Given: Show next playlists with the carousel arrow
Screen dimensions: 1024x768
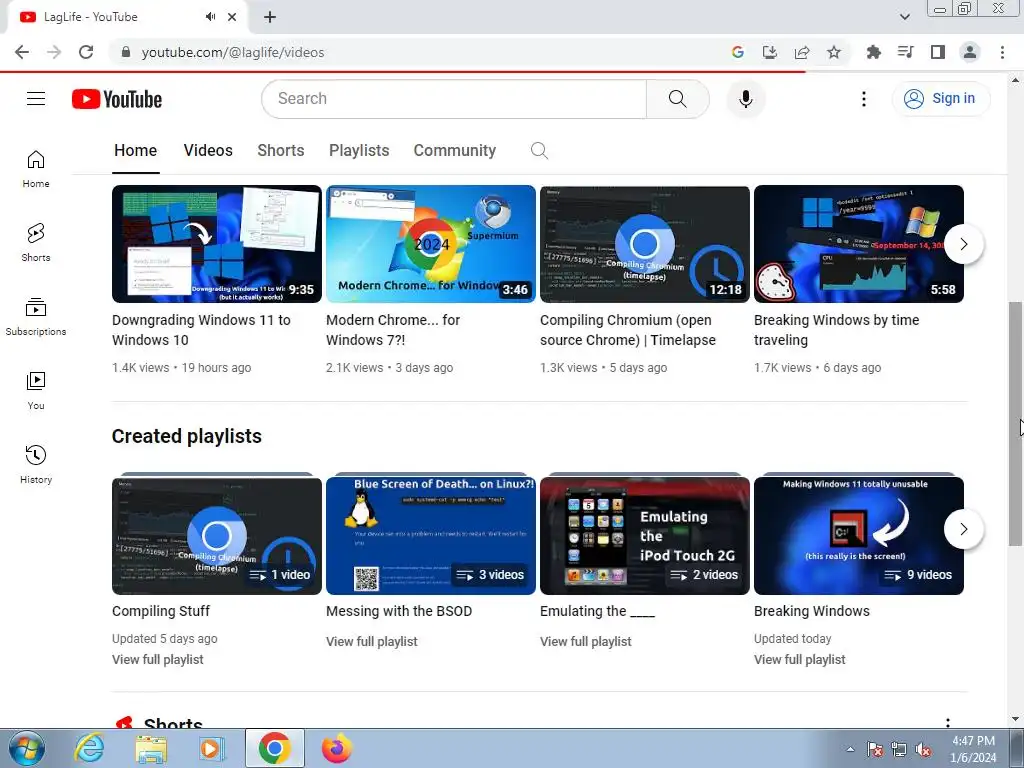Looking at the screenshot, I should click(x=963, y=529).
